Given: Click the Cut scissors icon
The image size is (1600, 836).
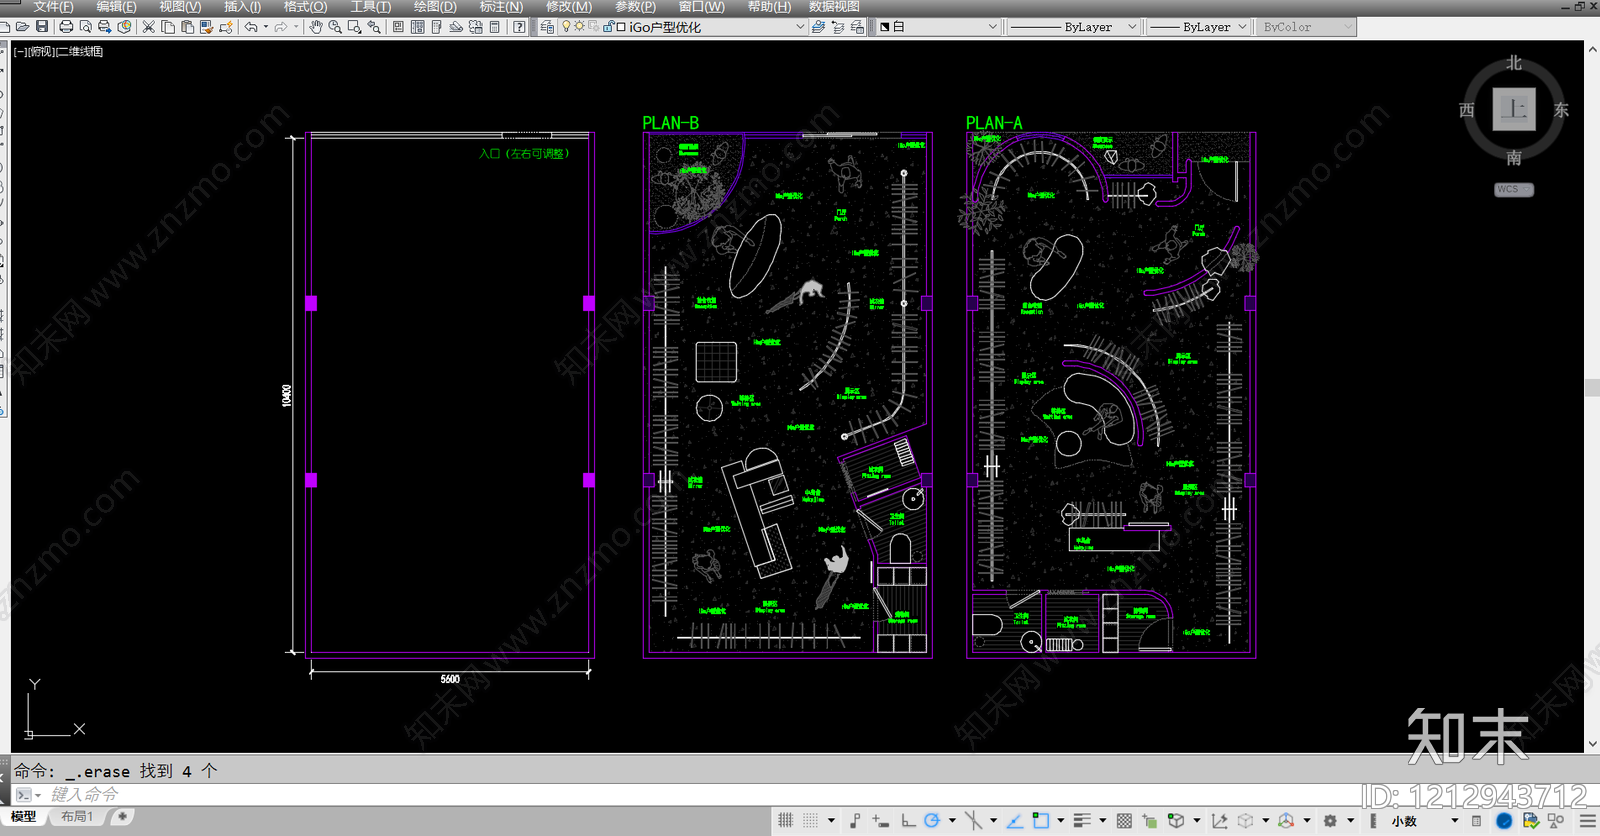Looking at the screenshot, I should (149, 27).
